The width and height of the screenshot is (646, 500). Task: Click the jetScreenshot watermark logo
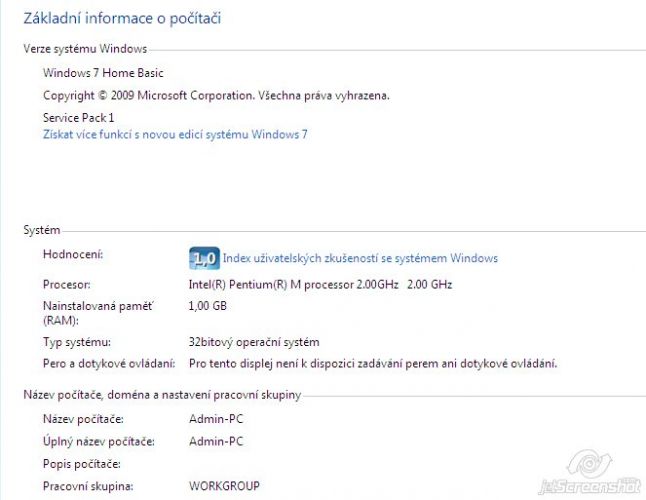pyautogui.click(x=590, y=472)
